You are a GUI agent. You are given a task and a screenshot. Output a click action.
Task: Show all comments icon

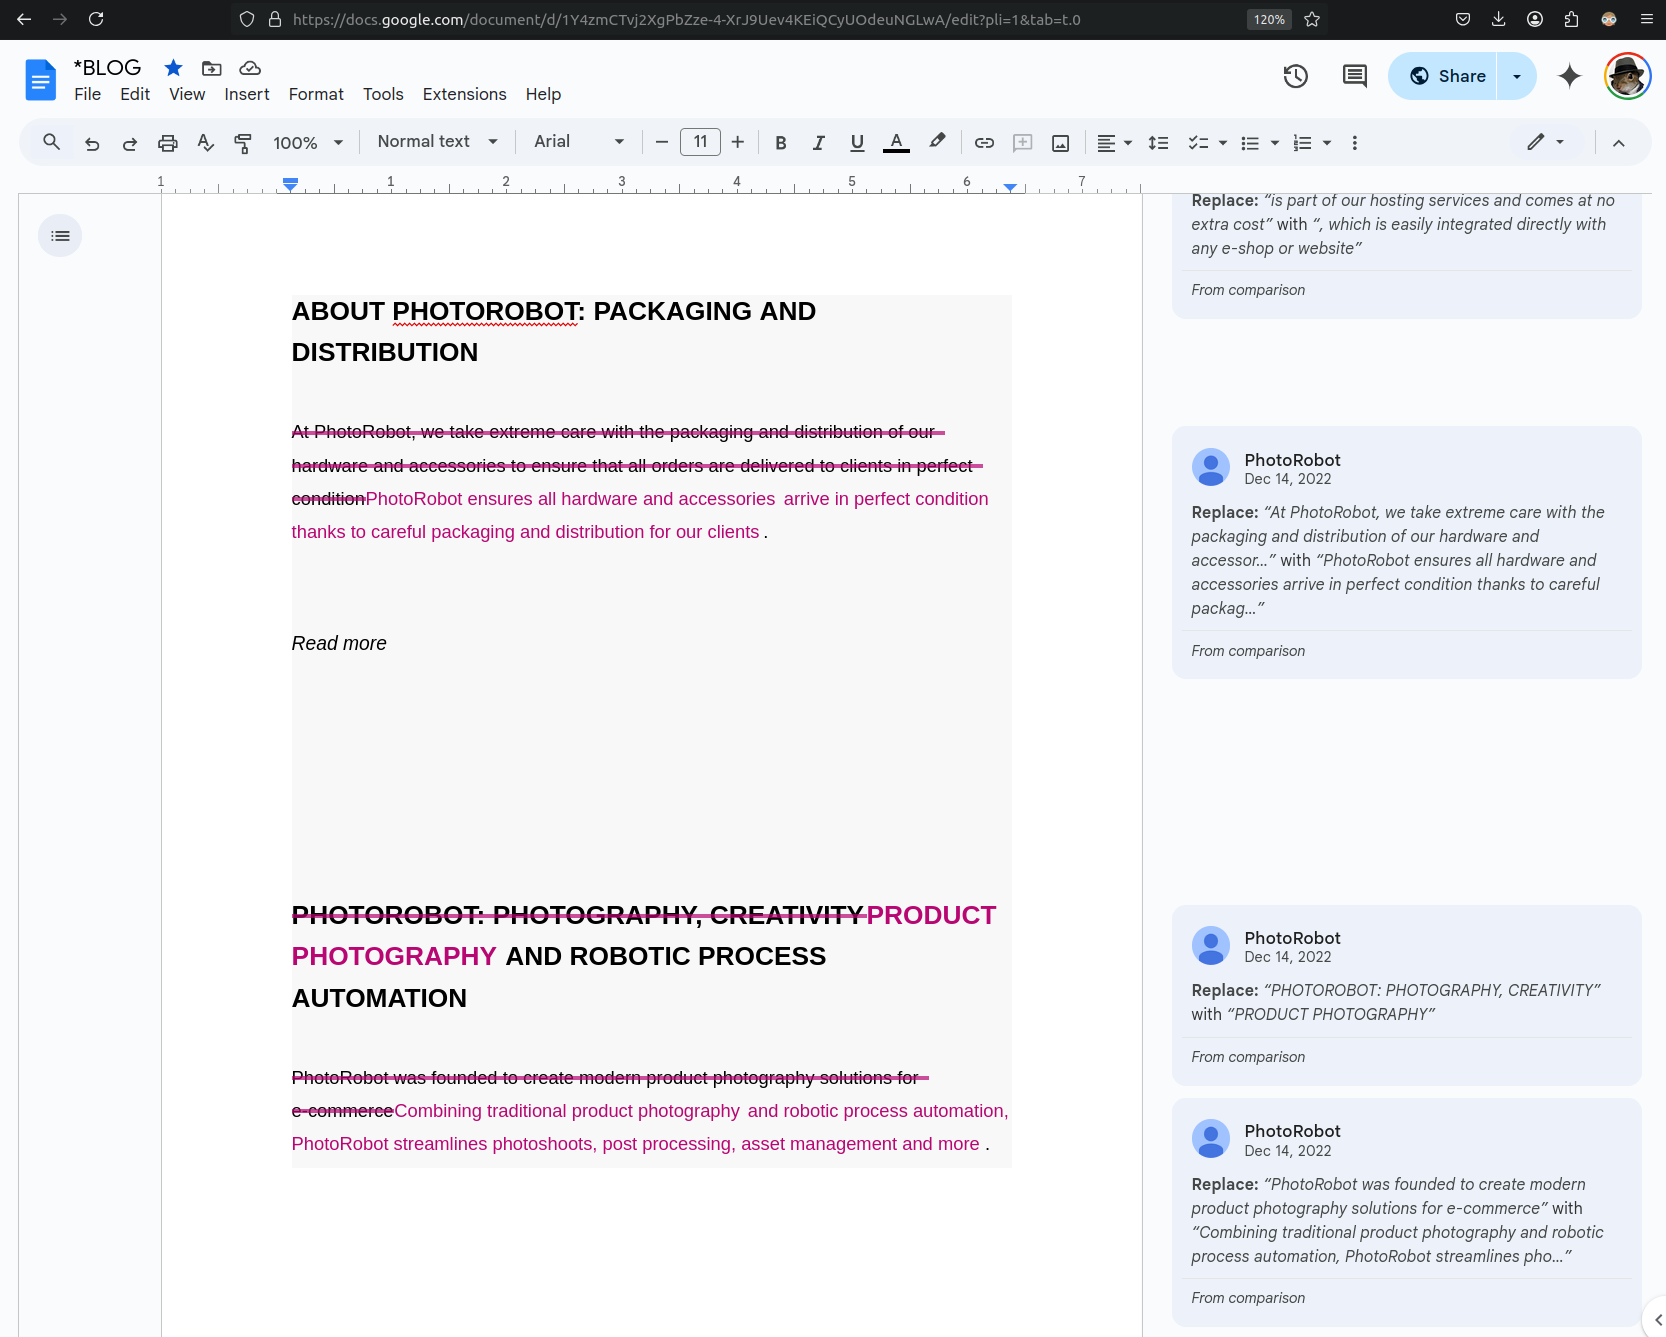point(1355,76)
